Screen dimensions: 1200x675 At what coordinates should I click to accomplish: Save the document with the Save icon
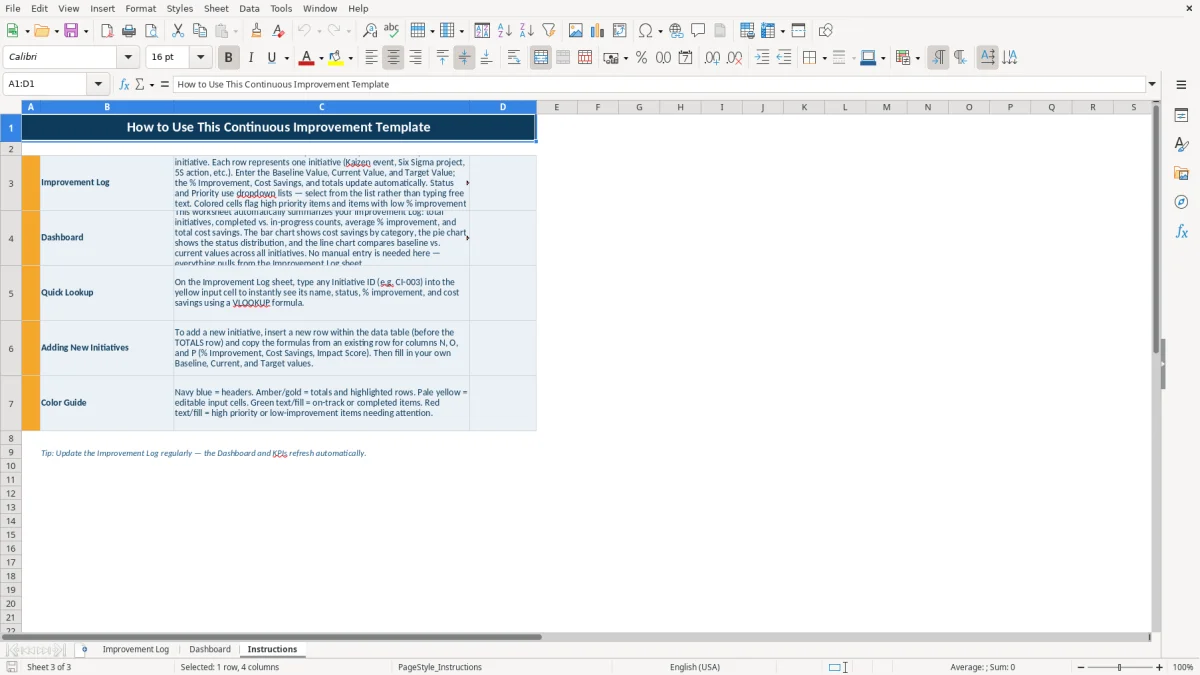pyautogui.click(x=71, y=31)
